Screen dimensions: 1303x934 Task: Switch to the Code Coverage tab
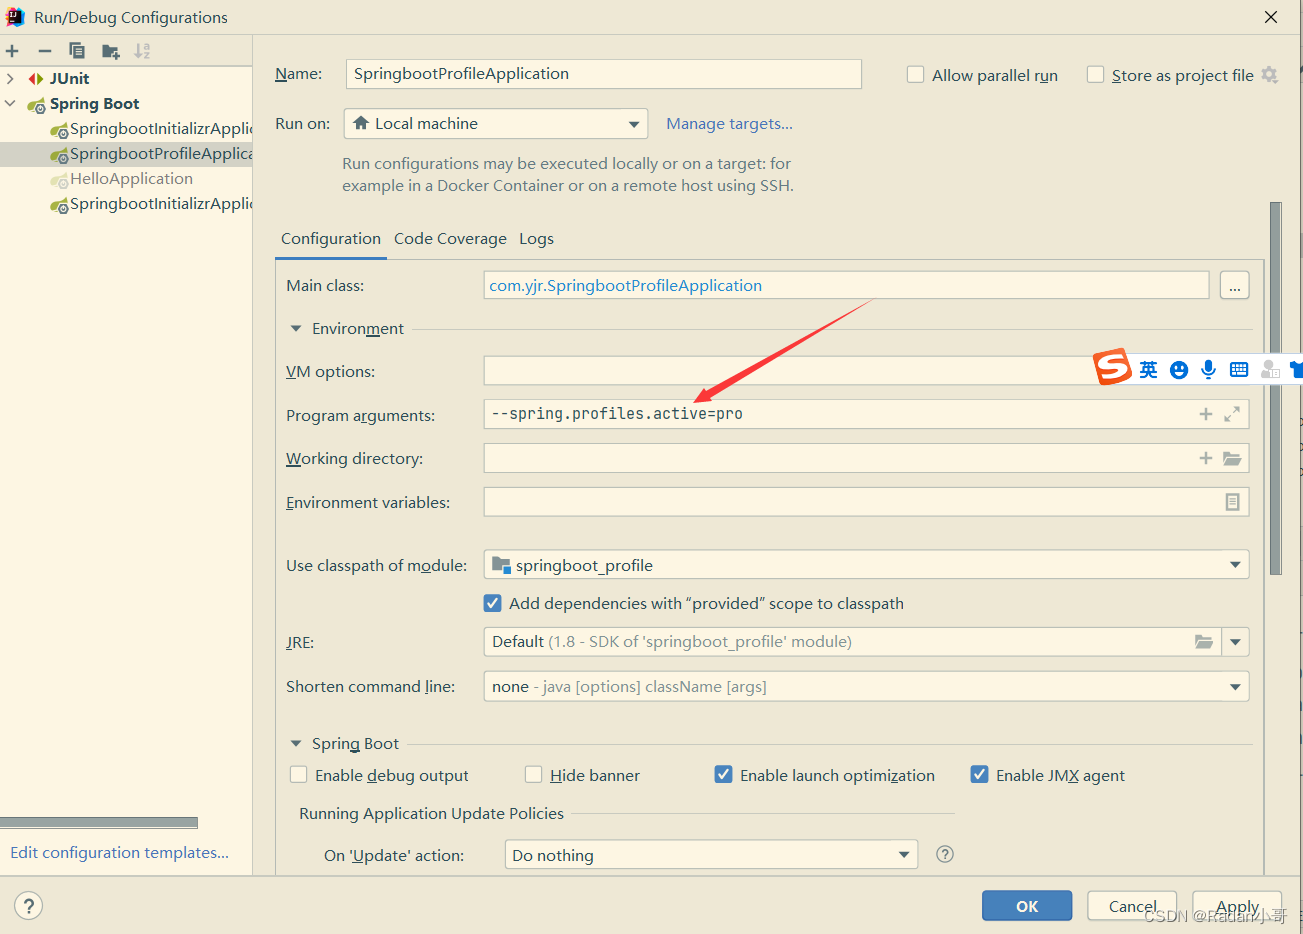[x=450, y=239]
